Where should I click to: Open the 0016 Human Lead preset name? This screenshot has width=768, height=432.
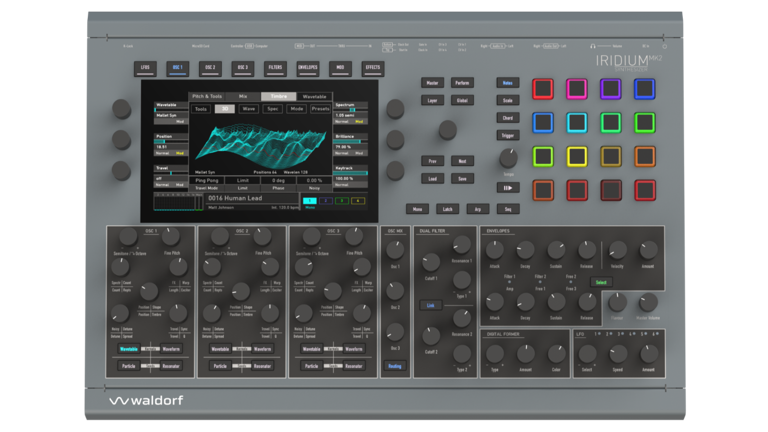[235, 198]
